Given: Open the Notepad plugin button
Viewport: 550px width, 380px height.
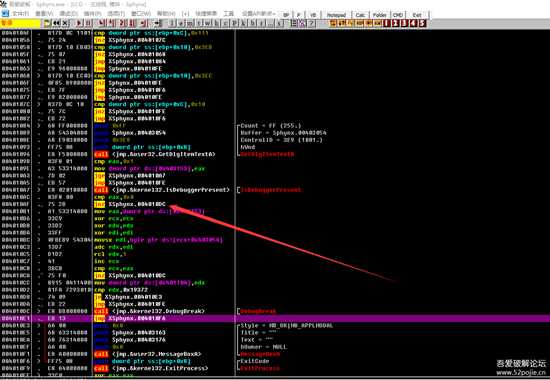Looking at the screenshot, I should [x=336, y=15].
